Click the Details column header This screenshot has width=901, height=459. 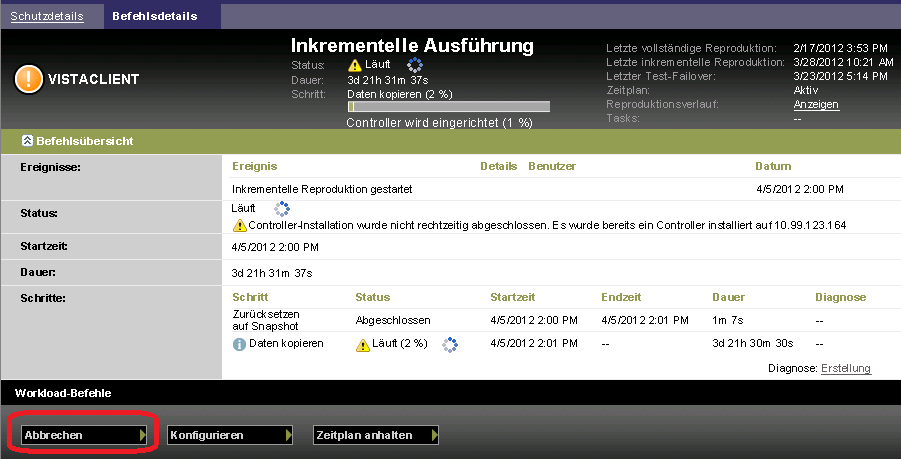coord(499,166)
